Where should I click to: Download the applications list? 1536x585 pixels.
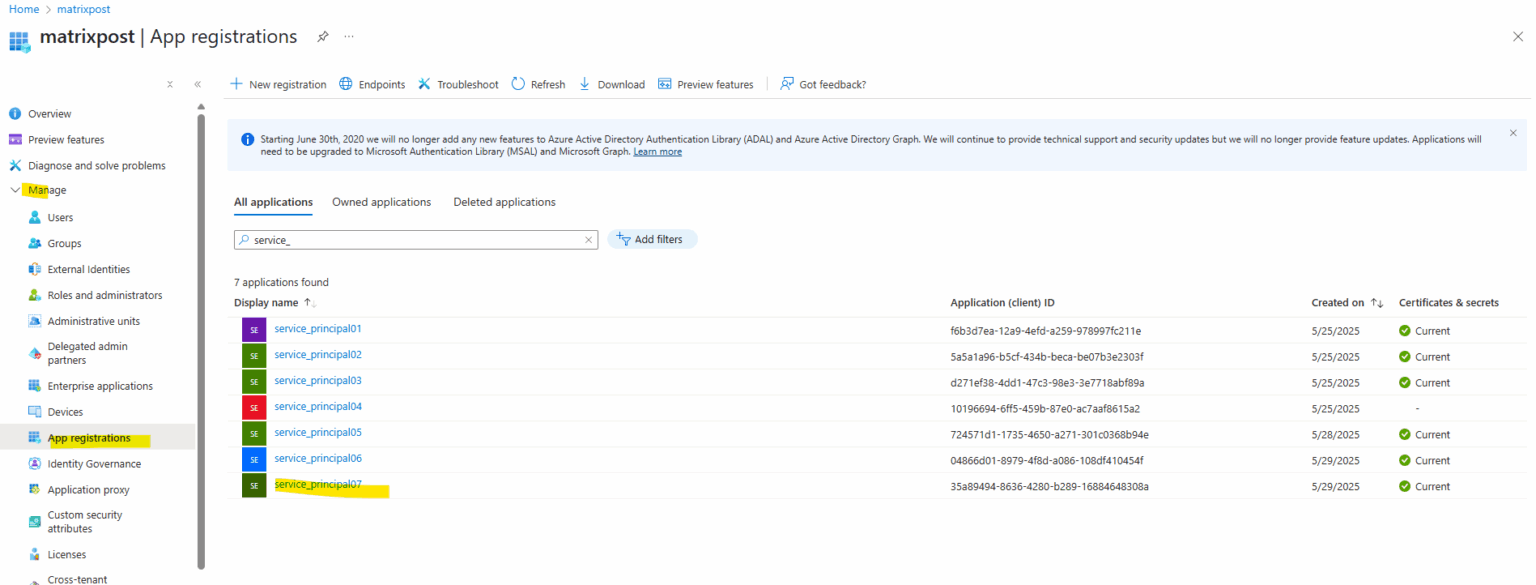click(x=611, y=84)
